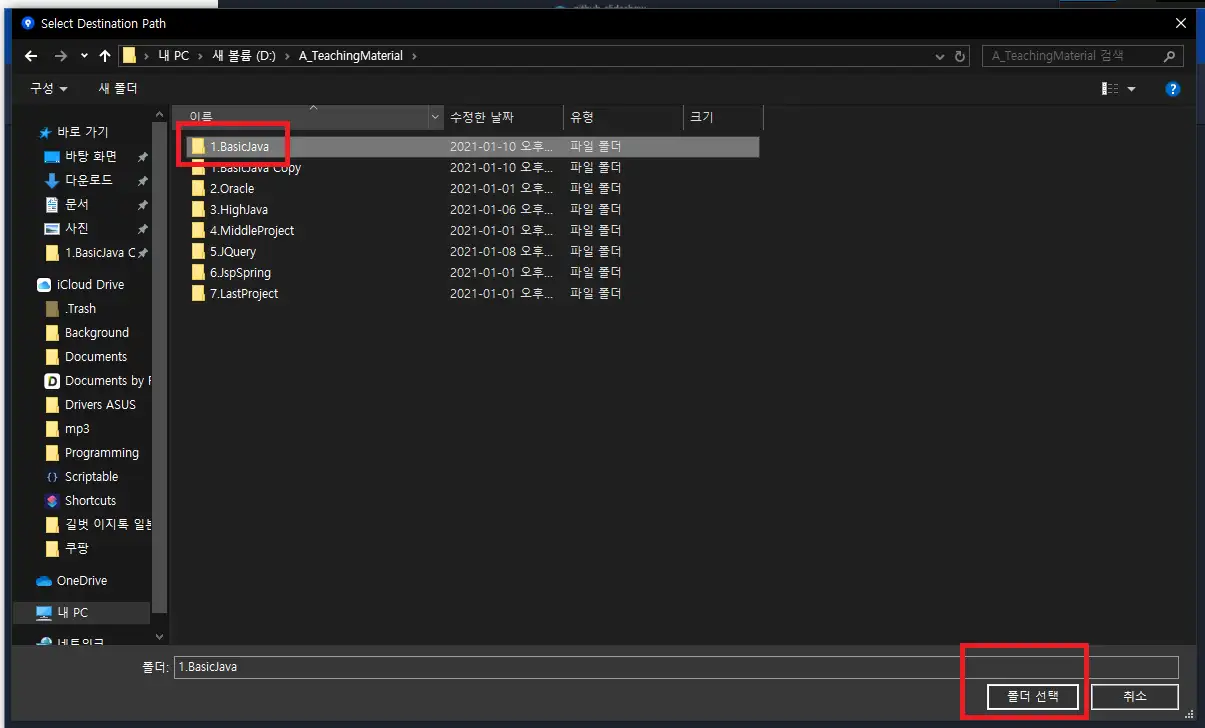Expand address bar history dropdown
The height and width of the screenshot is (728, 1205).
point(939,57)
